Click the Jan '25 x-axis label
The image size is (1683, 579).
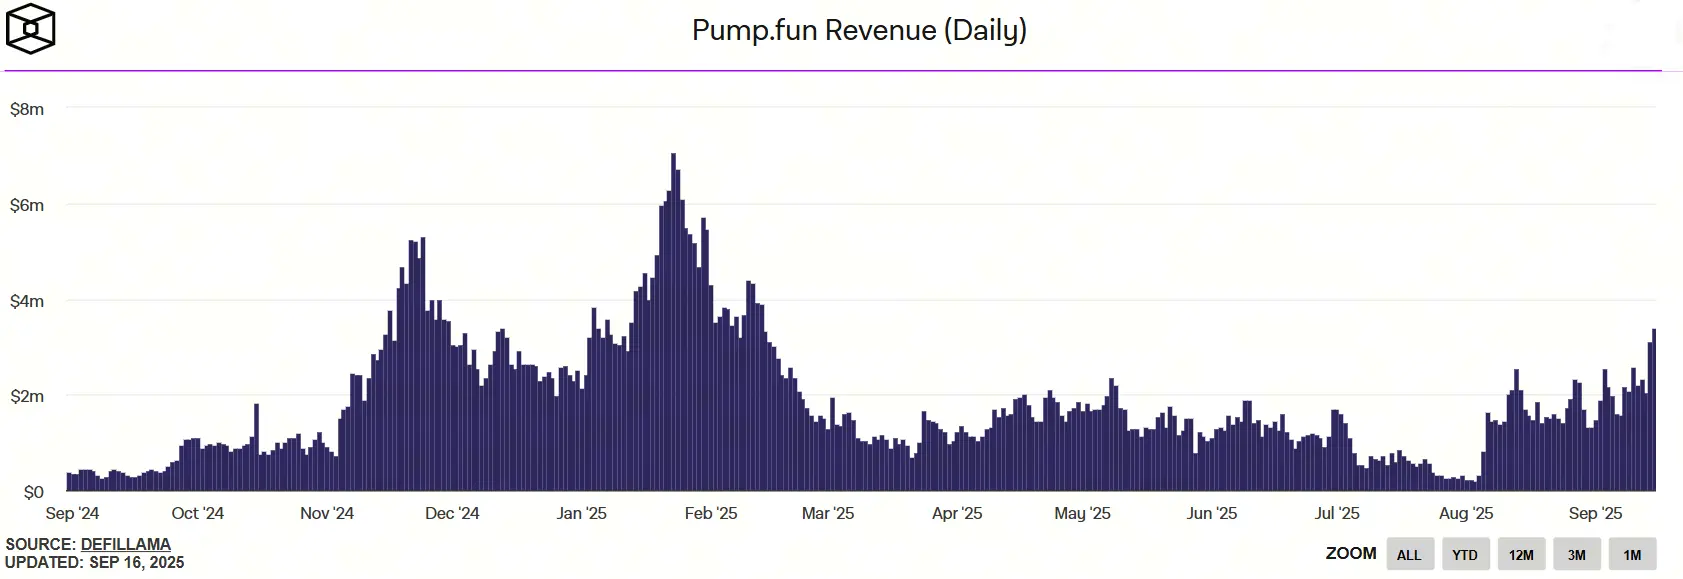coord(582,513)
